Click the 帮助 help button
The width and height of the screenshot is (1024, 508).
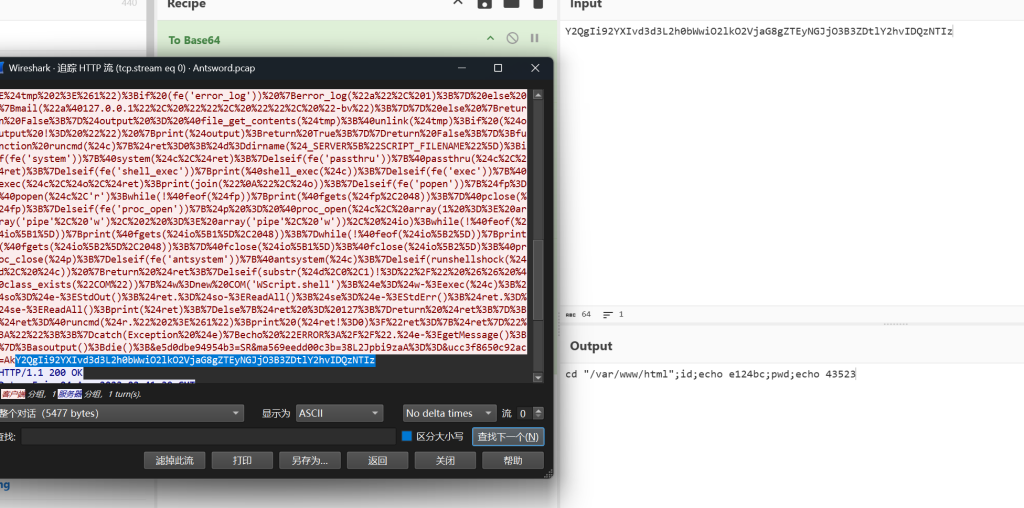click(513, 461)
